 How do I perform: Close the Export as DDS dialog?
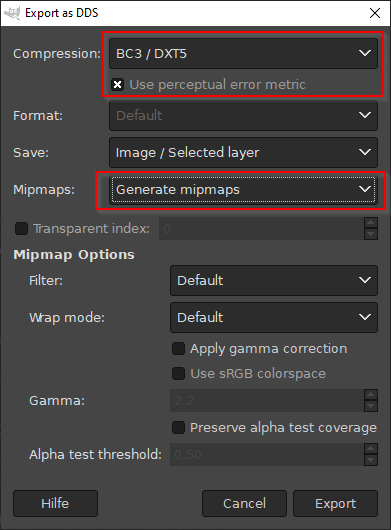pos(375,13)
